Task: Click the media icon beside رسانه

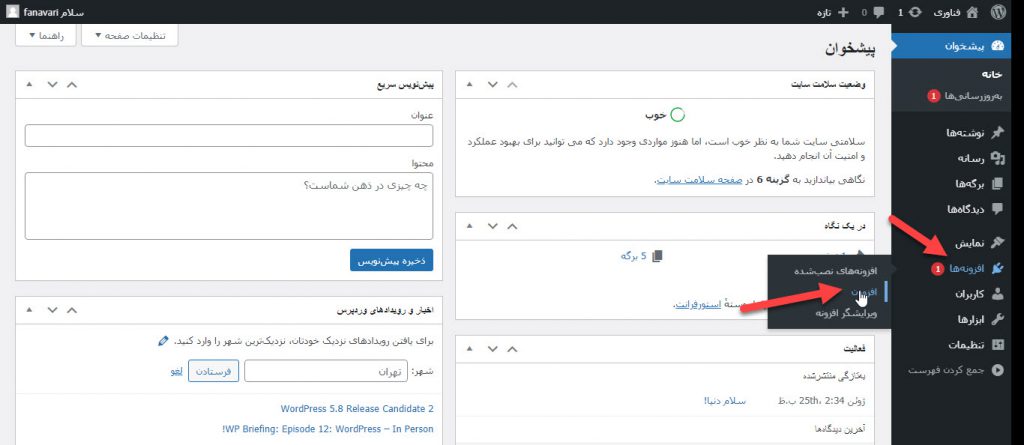Action: [997, 158]
